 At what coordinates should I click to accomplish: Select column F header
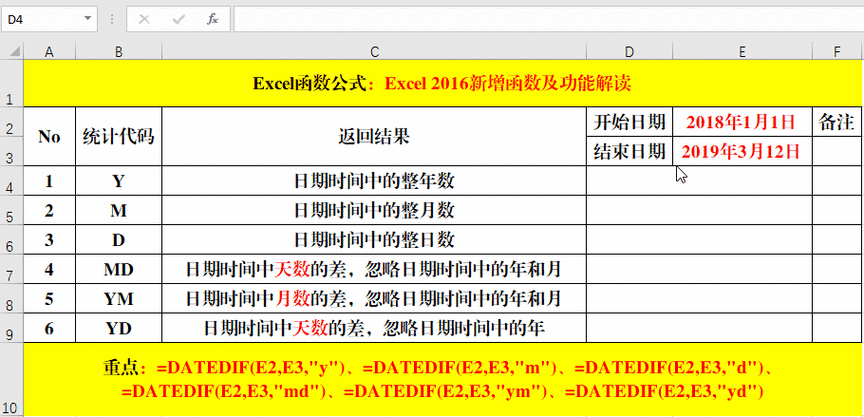tap(837, 52)
